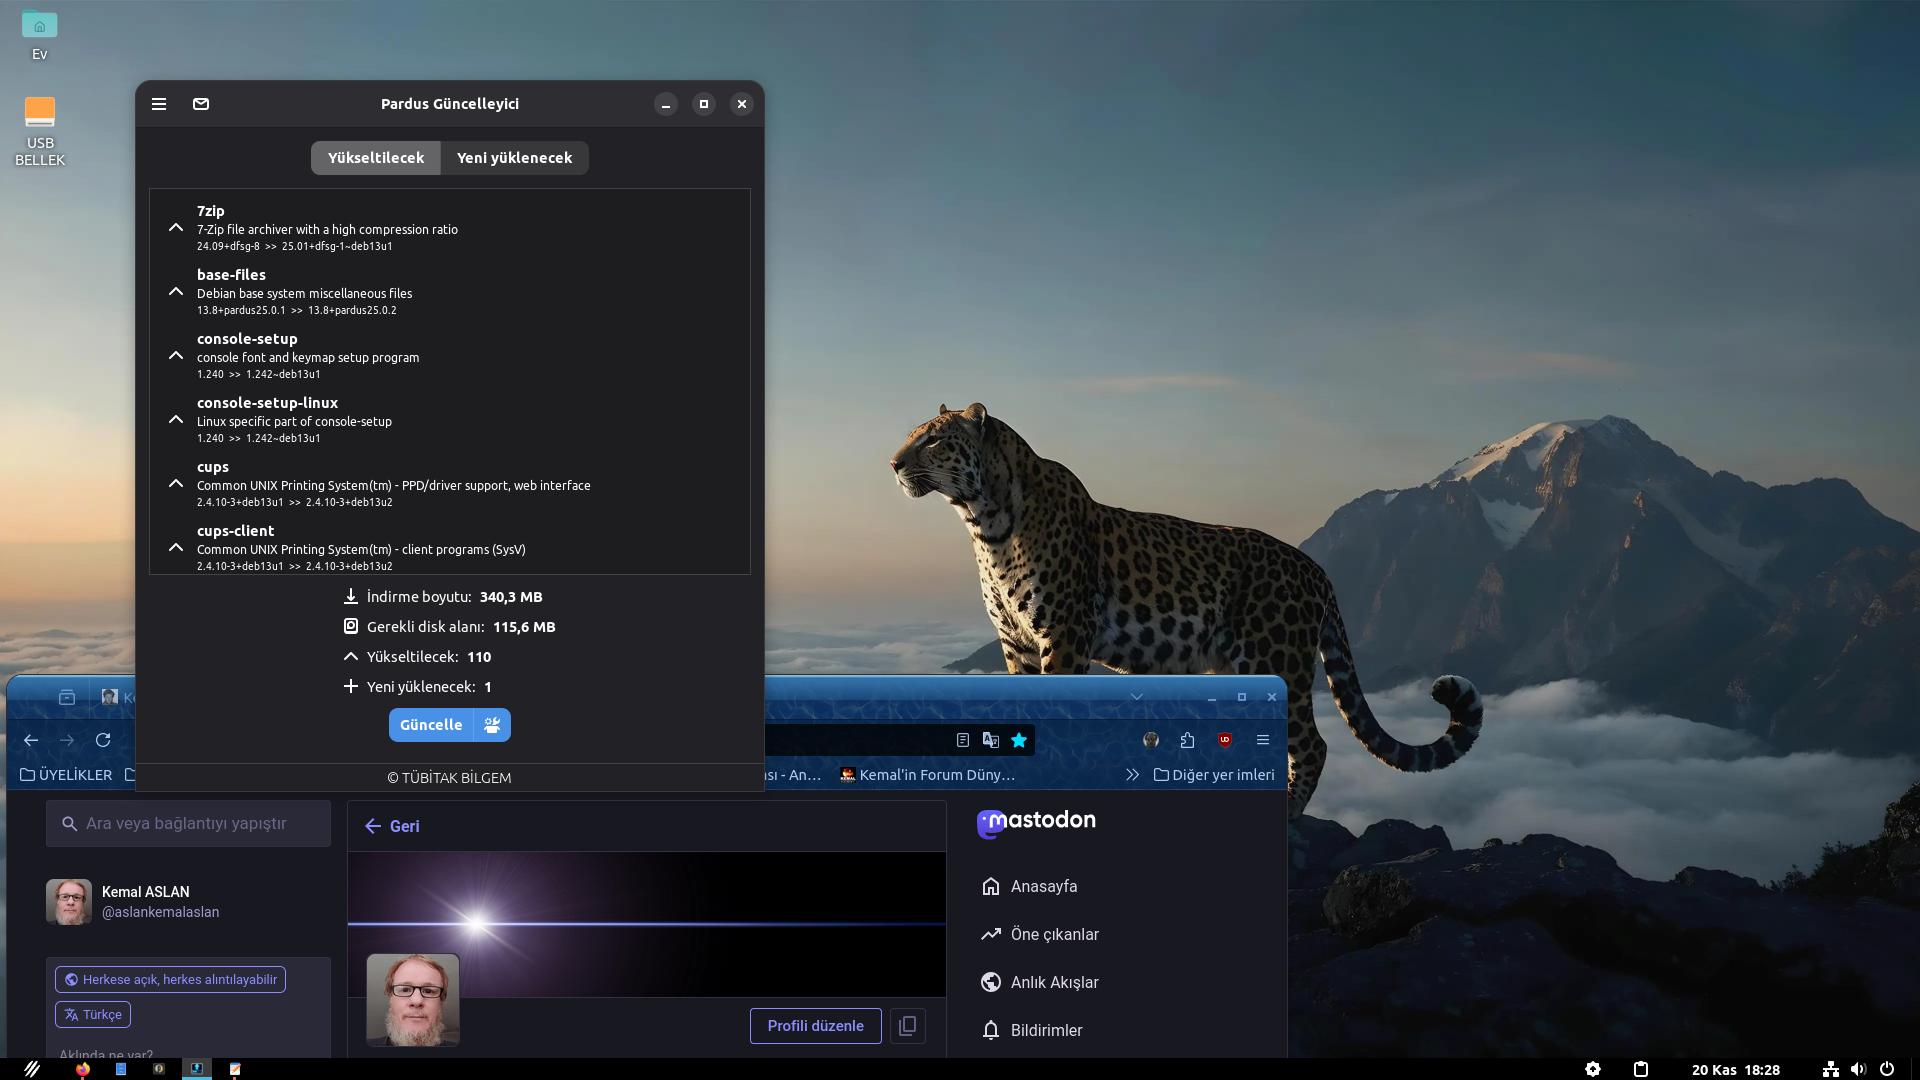Click the uBlock Origin shield icon

[x=1225, y=740]
